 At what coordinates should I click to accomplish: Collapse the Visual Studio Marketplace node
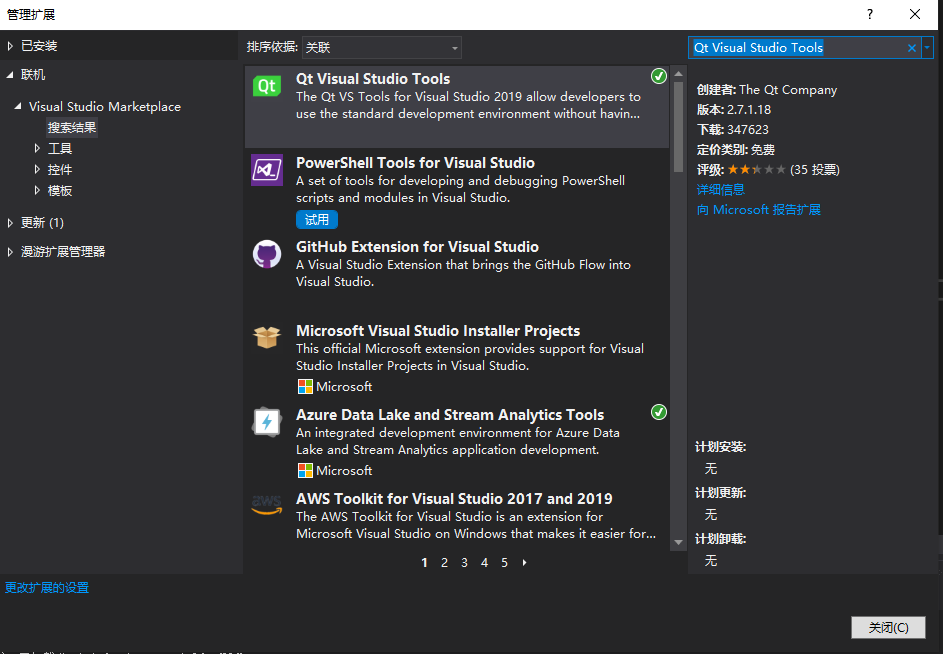point(18,106)
